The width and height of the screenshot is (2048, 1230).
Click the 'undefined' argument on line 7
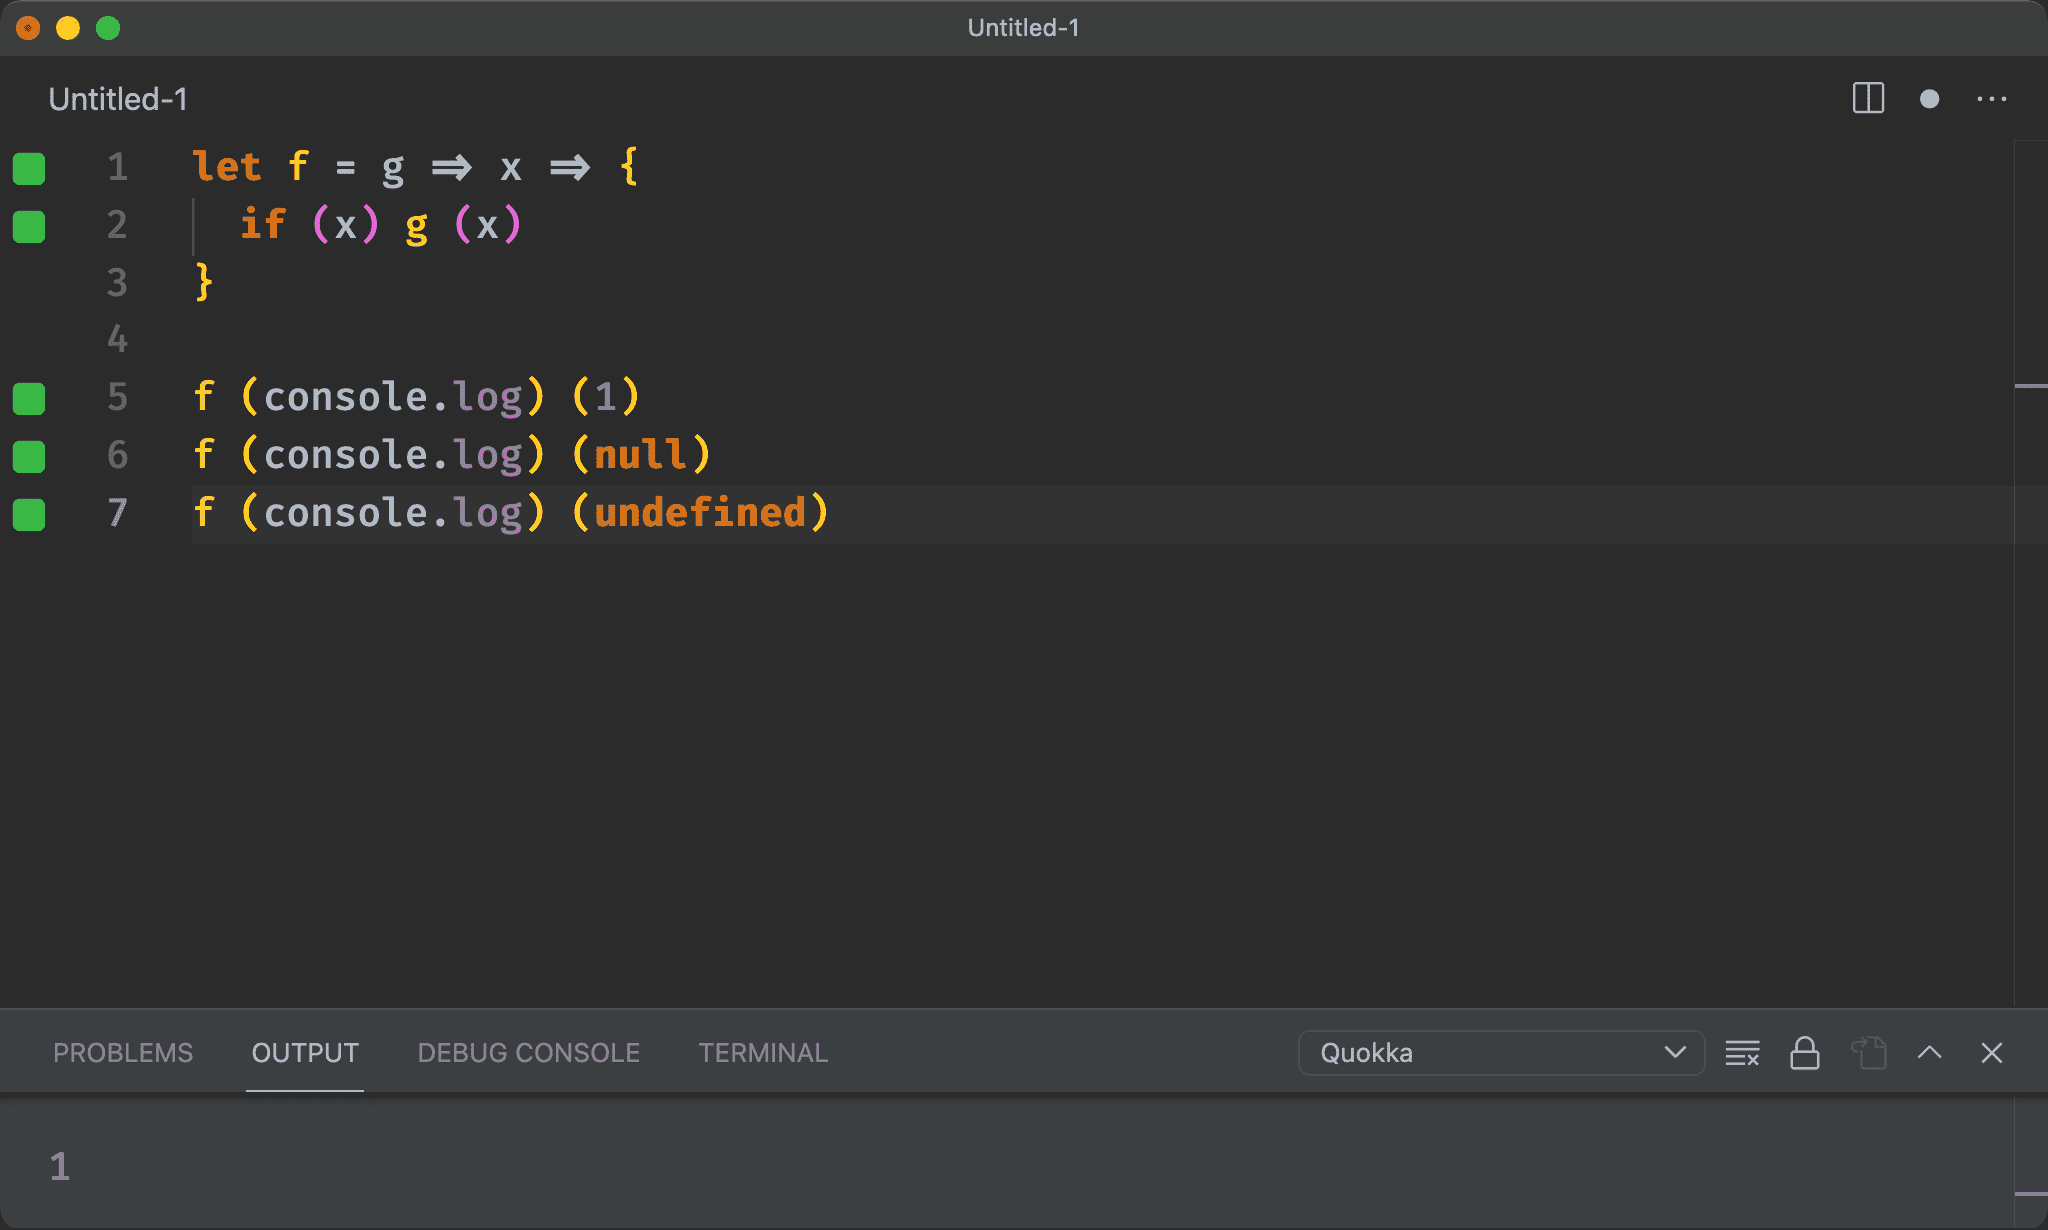click(x=700, y=513)
